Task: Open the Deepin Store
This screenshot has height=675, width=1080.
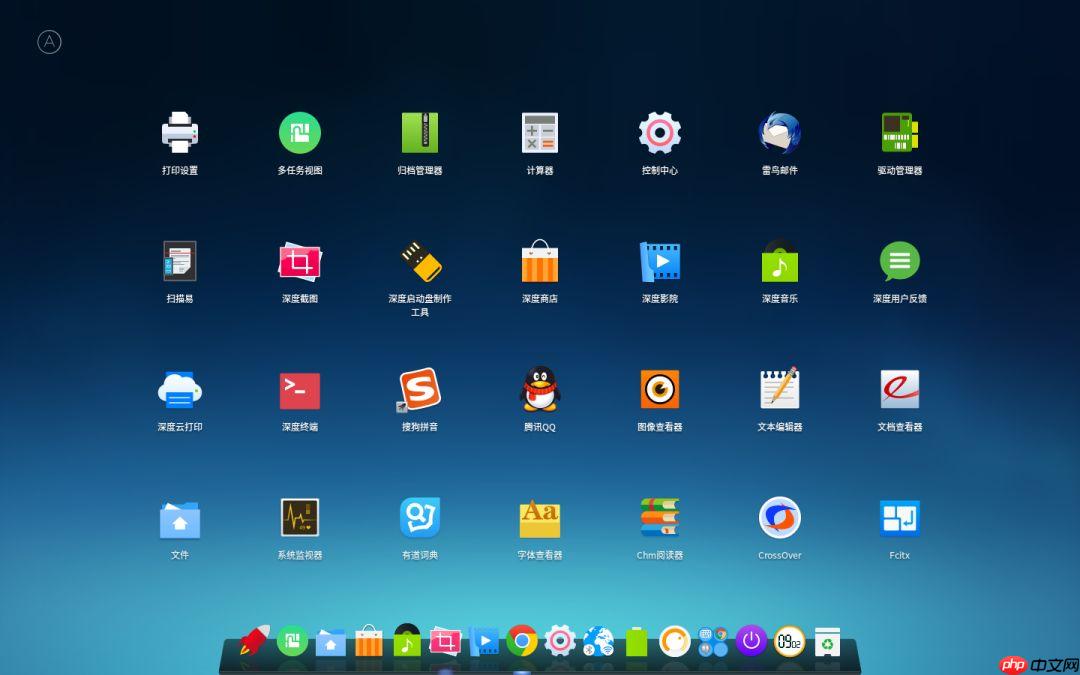Action: (540, 262)
